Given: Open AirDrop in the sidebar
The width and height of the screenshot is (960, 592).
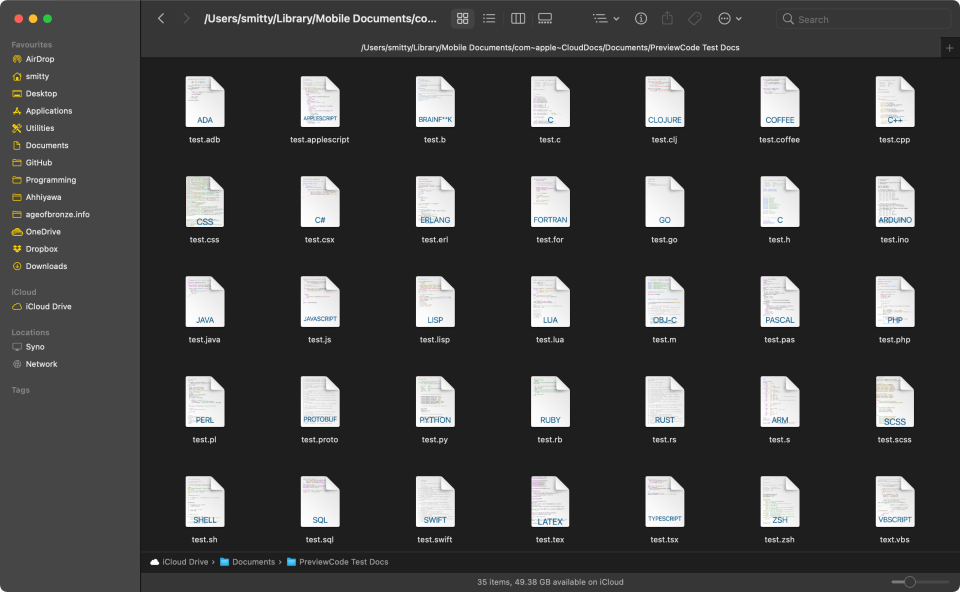Looking at the screenshot, I should [39, 59].
